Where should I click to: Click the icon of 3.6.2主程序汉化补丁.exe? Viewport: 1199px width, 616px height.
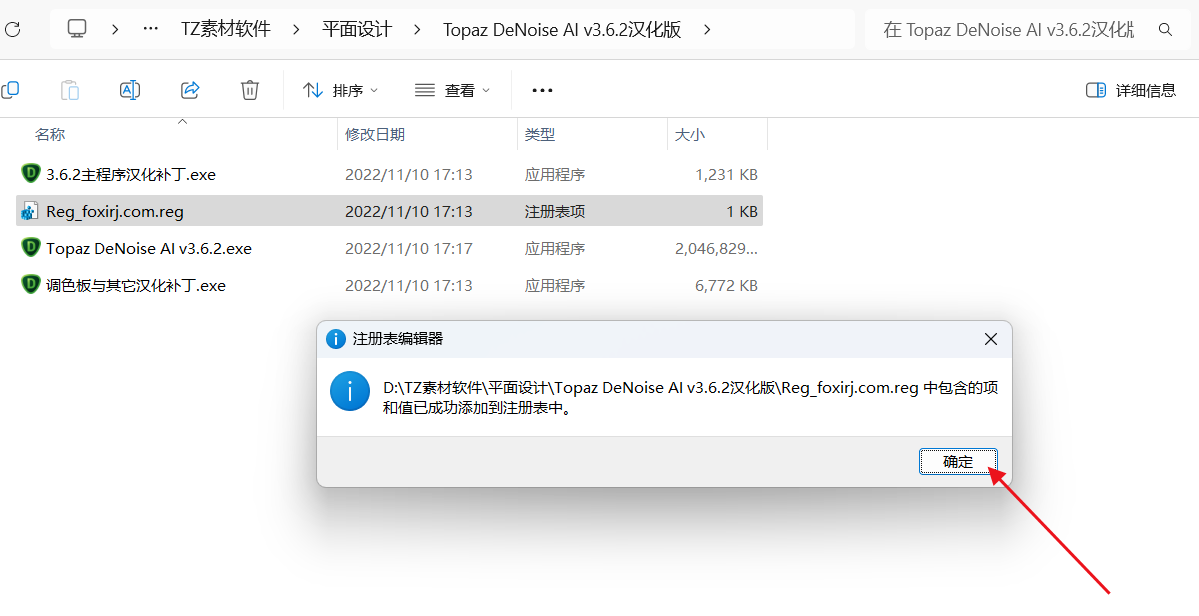pyautogui.click(x=31, y=173)
